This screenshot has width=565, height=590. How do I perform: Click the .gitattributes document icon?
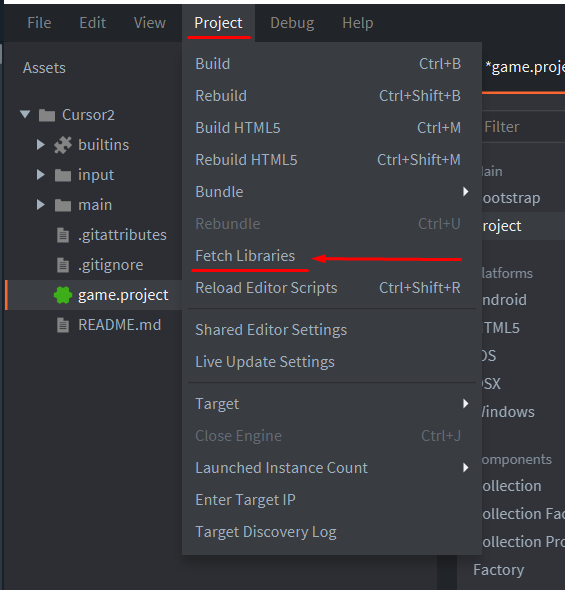pyautogui.click(x=63, y=235)
